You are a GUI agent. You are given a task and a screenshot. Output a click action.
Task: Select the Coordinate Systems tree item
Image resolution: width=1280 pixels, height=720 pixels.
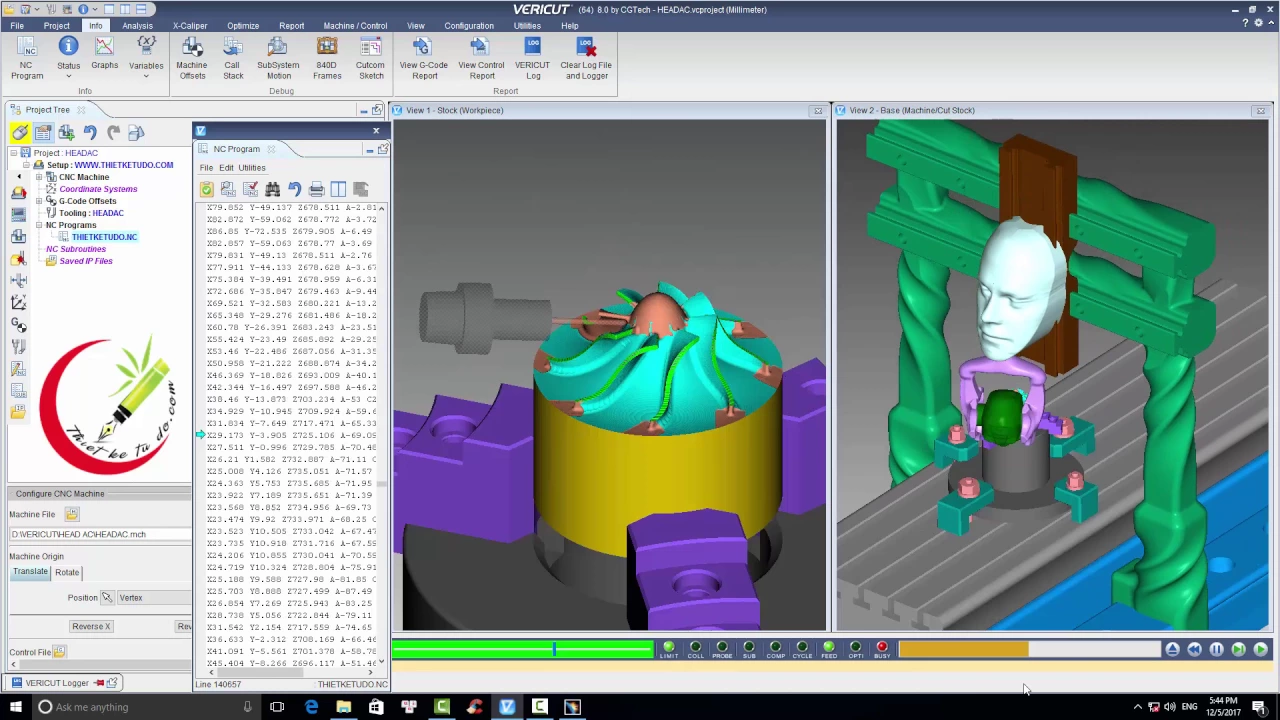[x=98, y=189]
